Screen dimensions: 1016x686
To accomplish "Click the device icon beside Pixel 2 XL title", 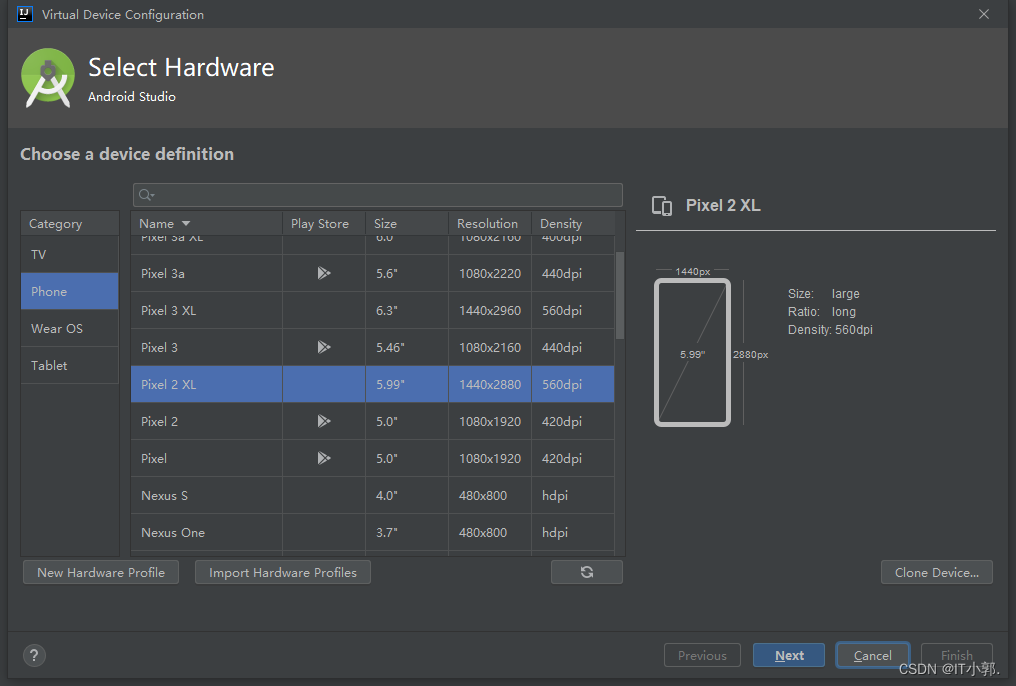I will pyautogui.click(x=662, y=206).
